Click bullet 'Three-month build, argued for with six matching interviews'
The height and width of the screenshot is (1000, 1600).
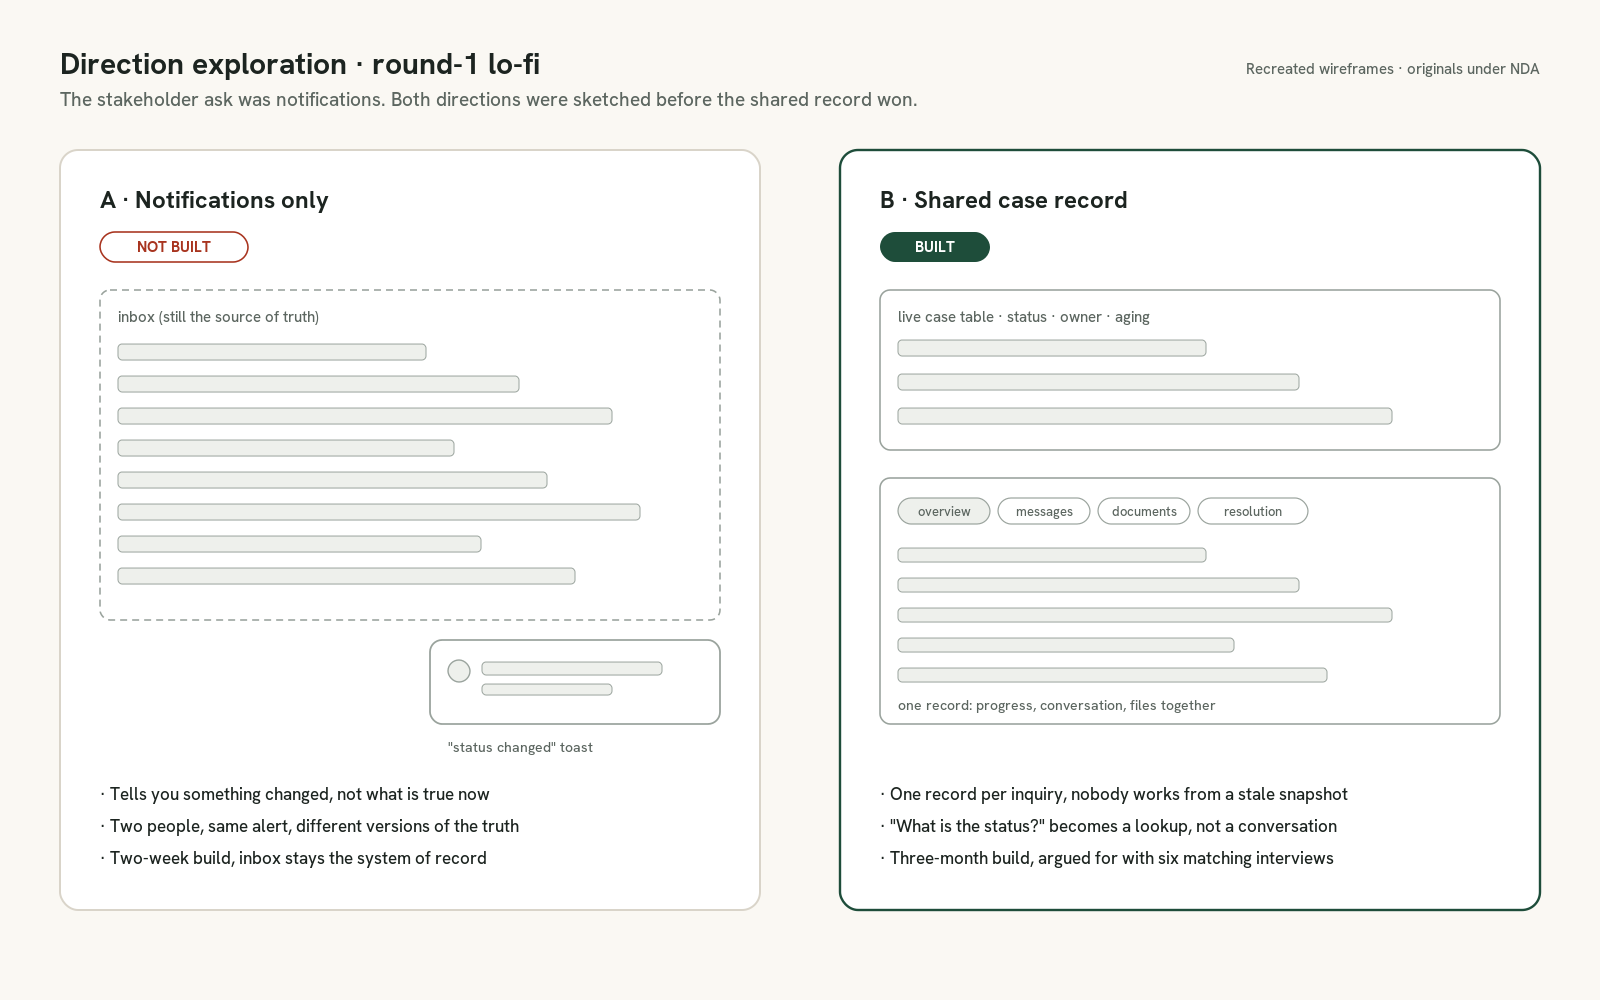pos(1107,858)
